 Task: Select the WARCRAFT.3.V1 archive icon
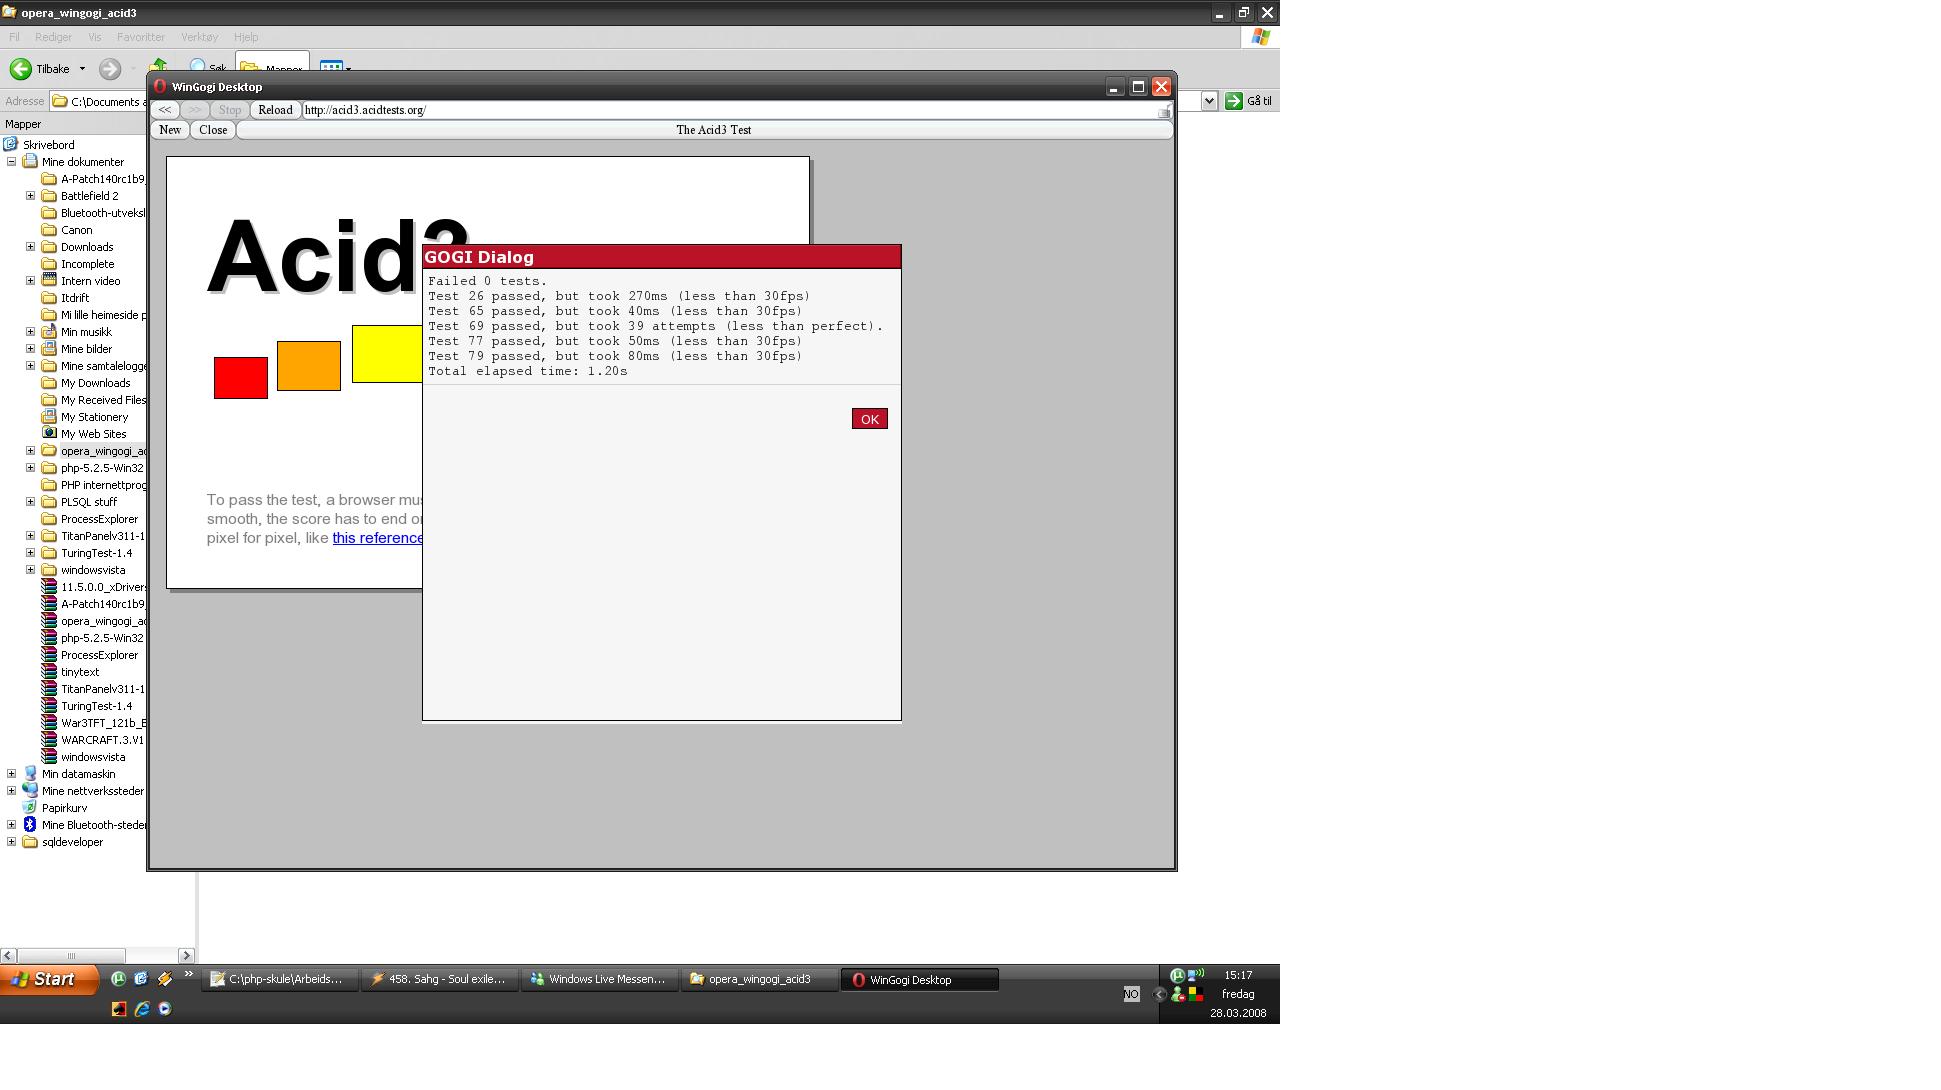click(49, 740)
